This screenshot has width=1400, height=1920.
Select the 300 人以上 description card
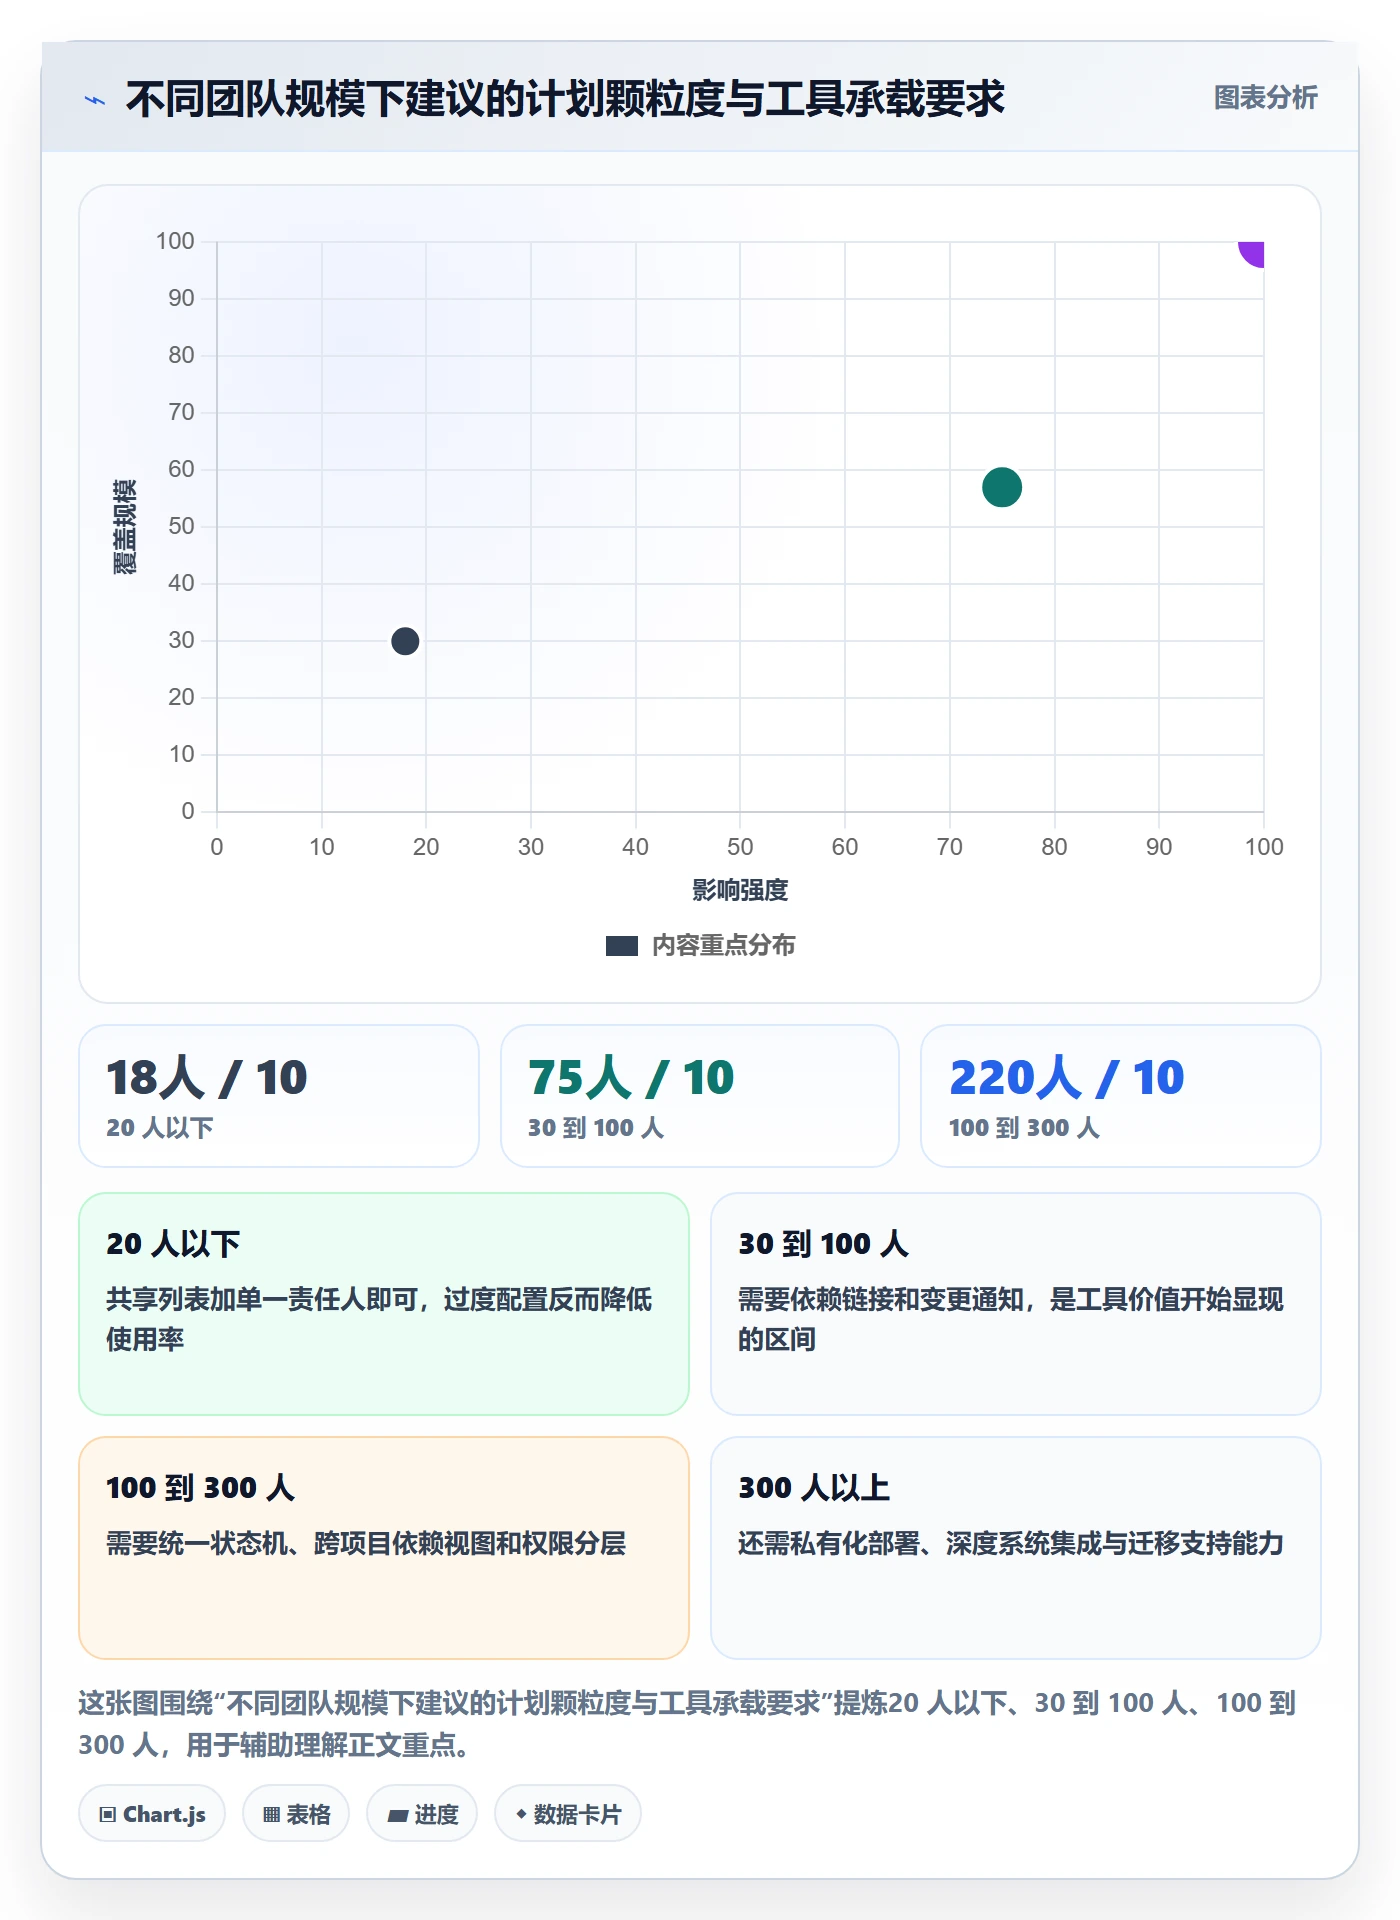coord(1016,1548)
